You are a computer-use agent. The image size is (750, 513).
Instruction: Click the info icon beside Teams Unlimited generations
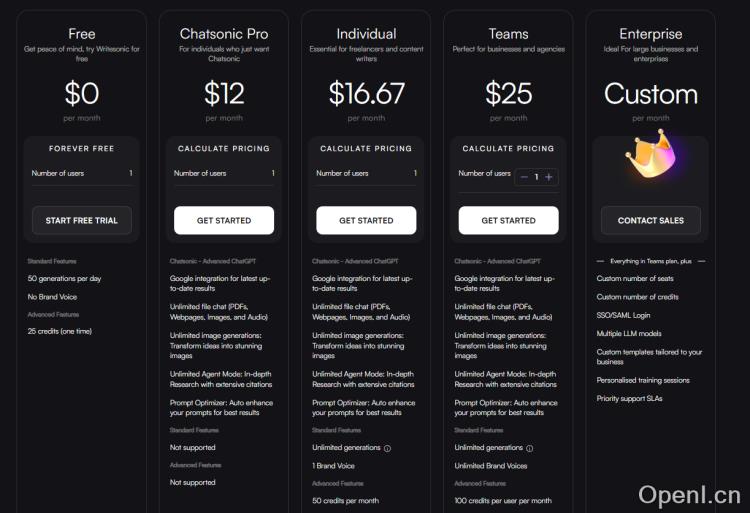coord(530,448)
